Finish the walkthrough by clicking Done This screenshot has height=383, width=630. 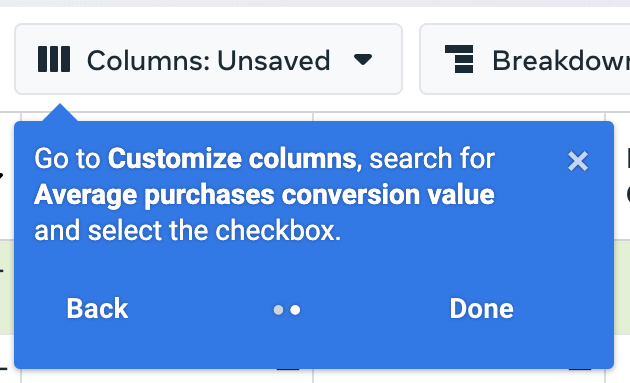point(481,309)
